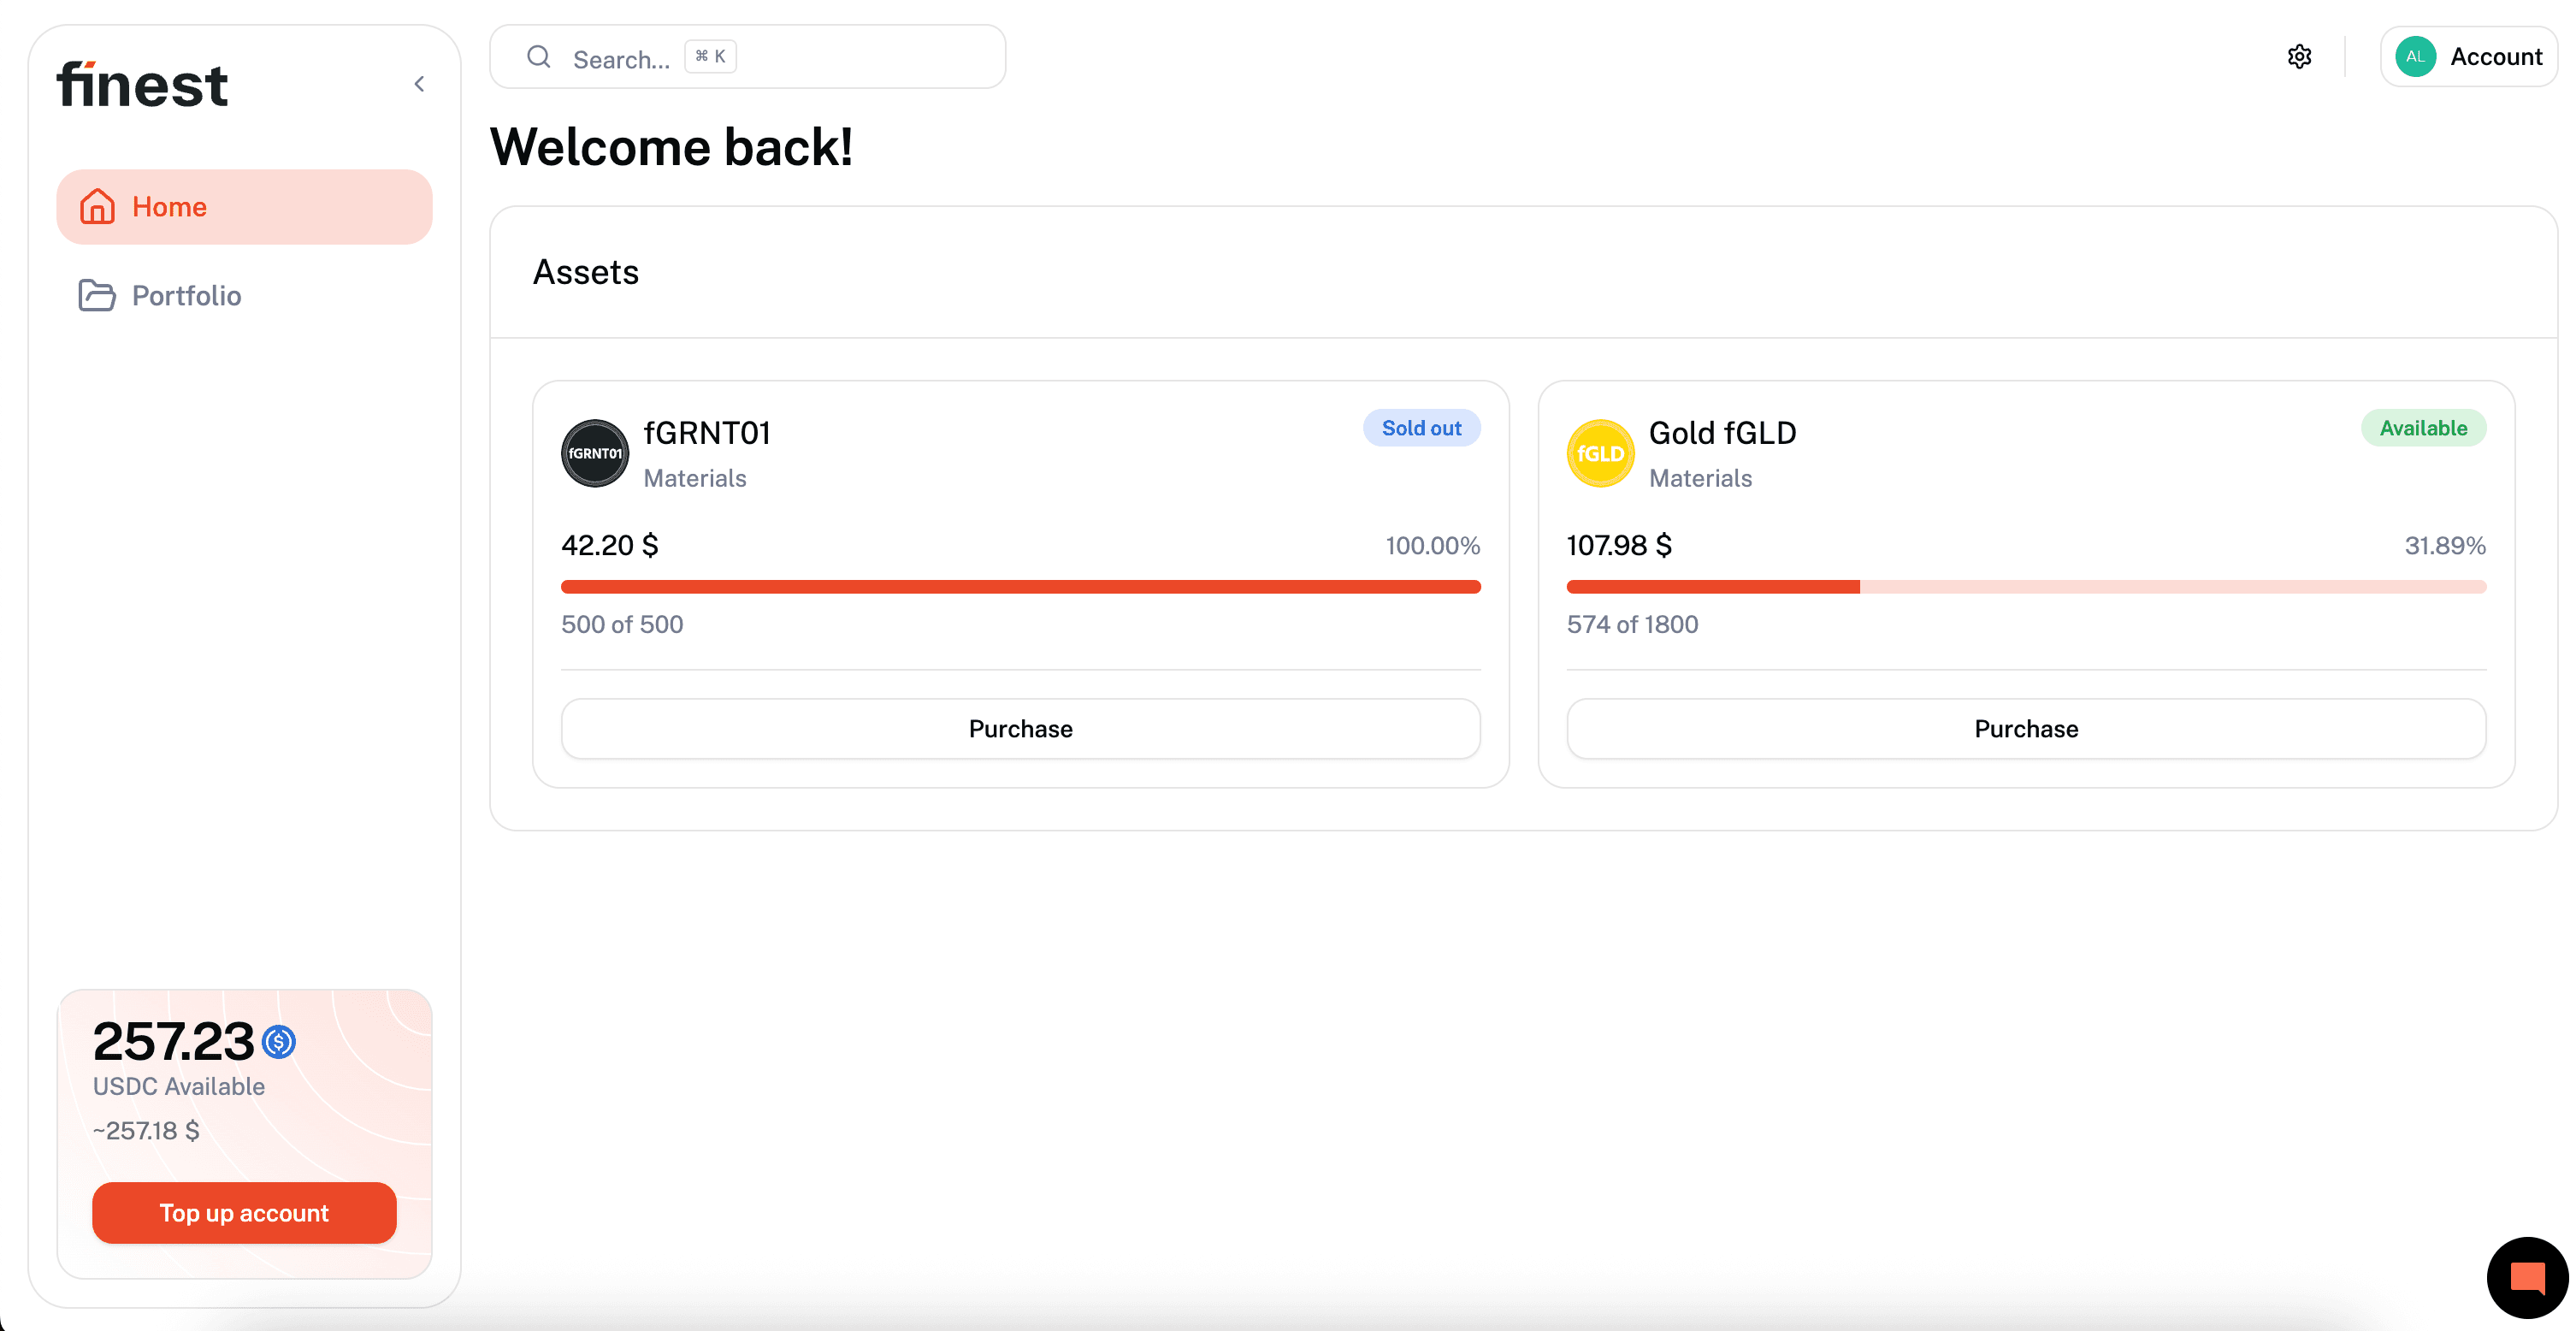
Task: Go to the Portfolio section
Action: 186,296
